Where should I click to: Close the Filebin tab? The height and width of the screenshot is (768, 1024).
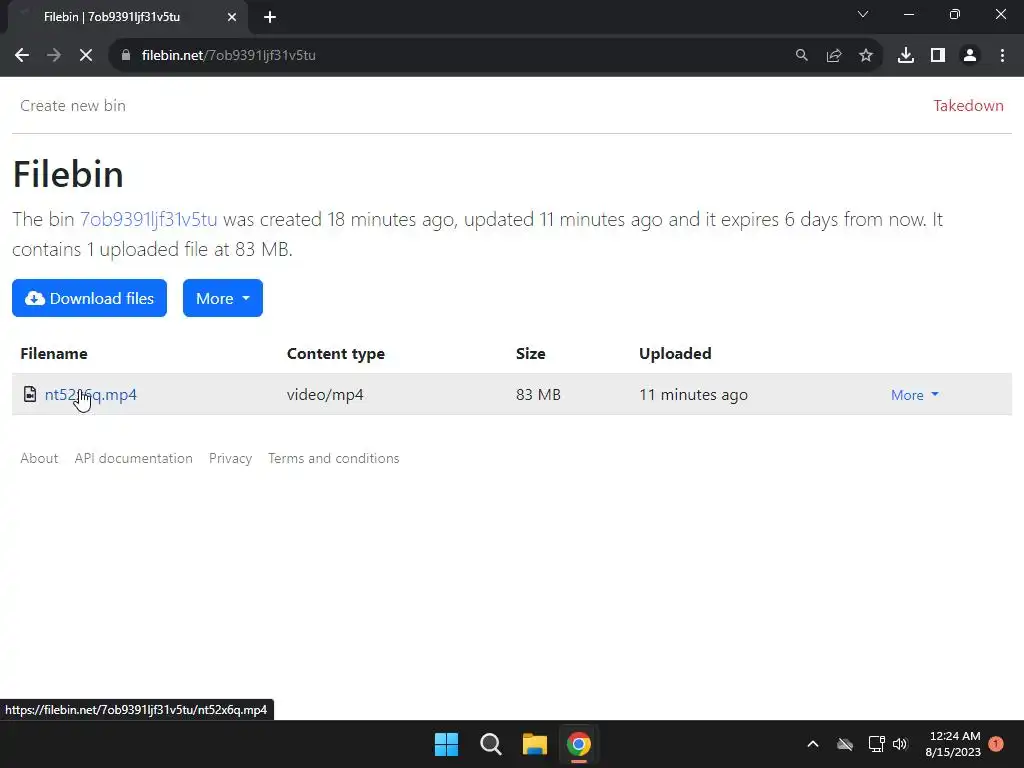point(232,17)
